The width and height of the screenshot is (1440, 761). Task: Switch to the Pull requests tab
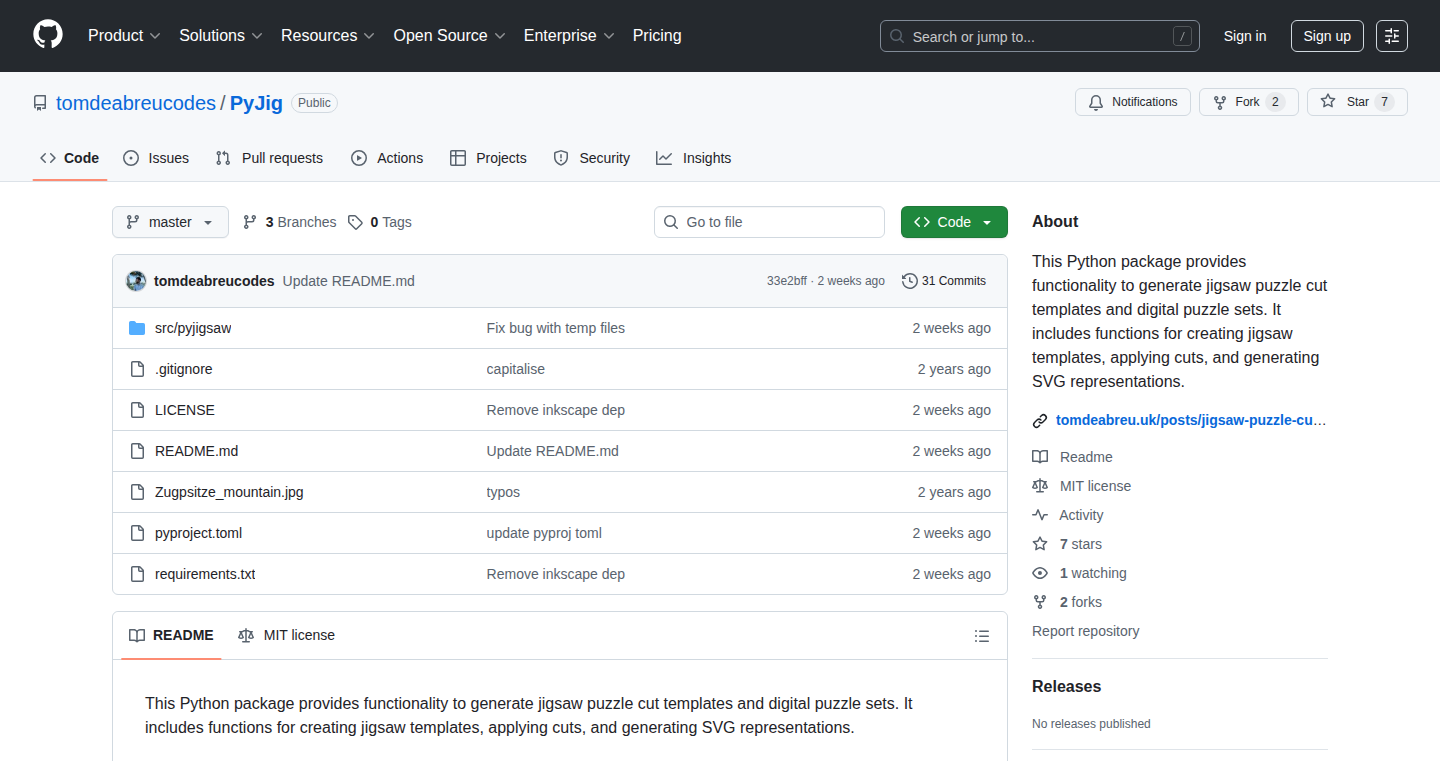[269, 158]
